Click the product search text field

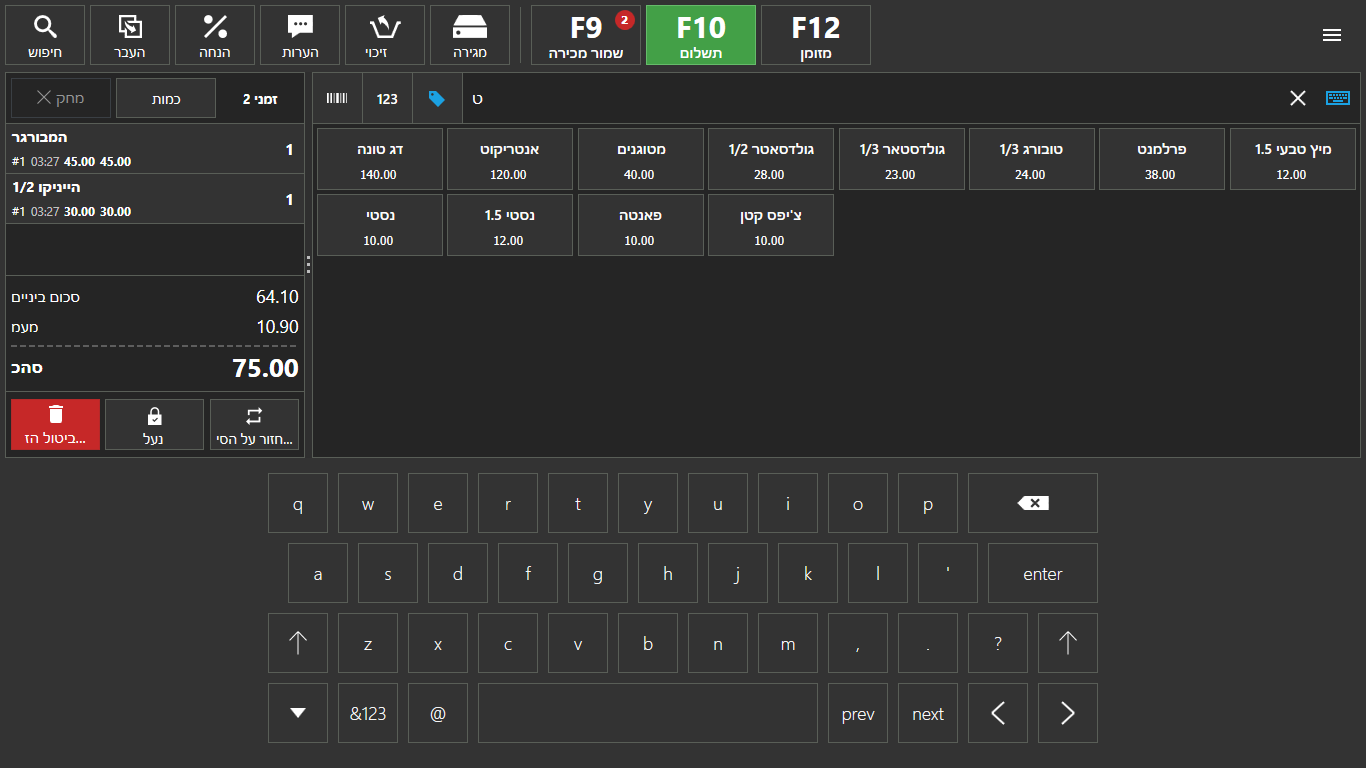pyautogui.click(x=870, y=98)
